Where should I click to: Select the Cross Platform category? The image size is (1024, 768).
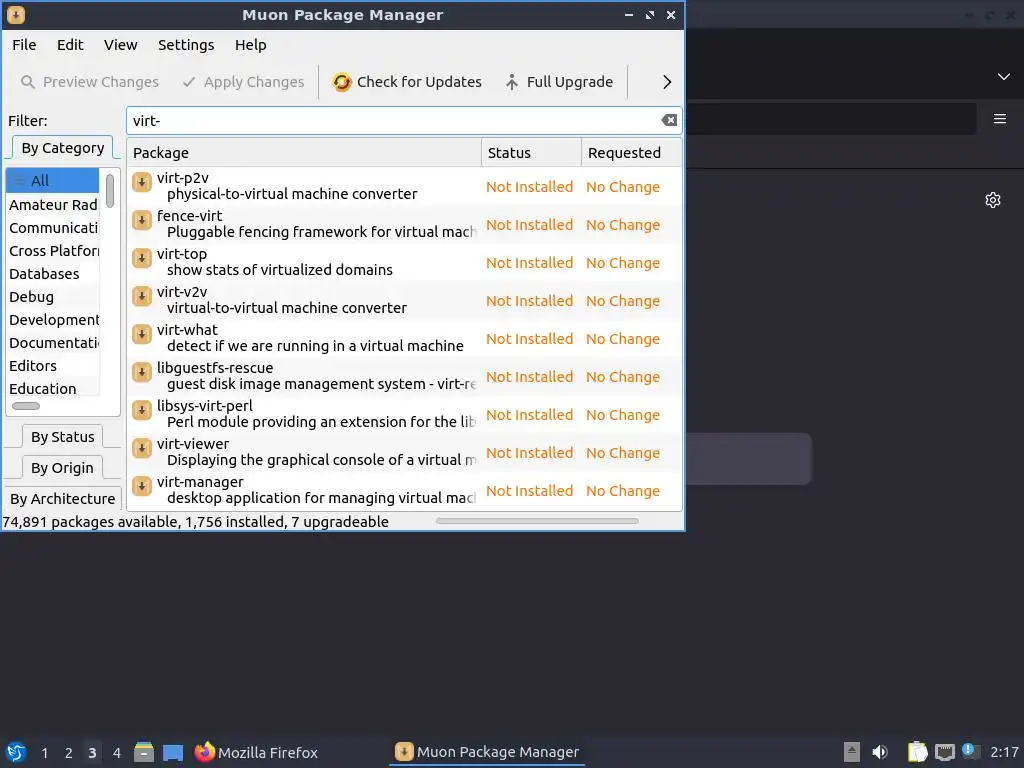52,251
